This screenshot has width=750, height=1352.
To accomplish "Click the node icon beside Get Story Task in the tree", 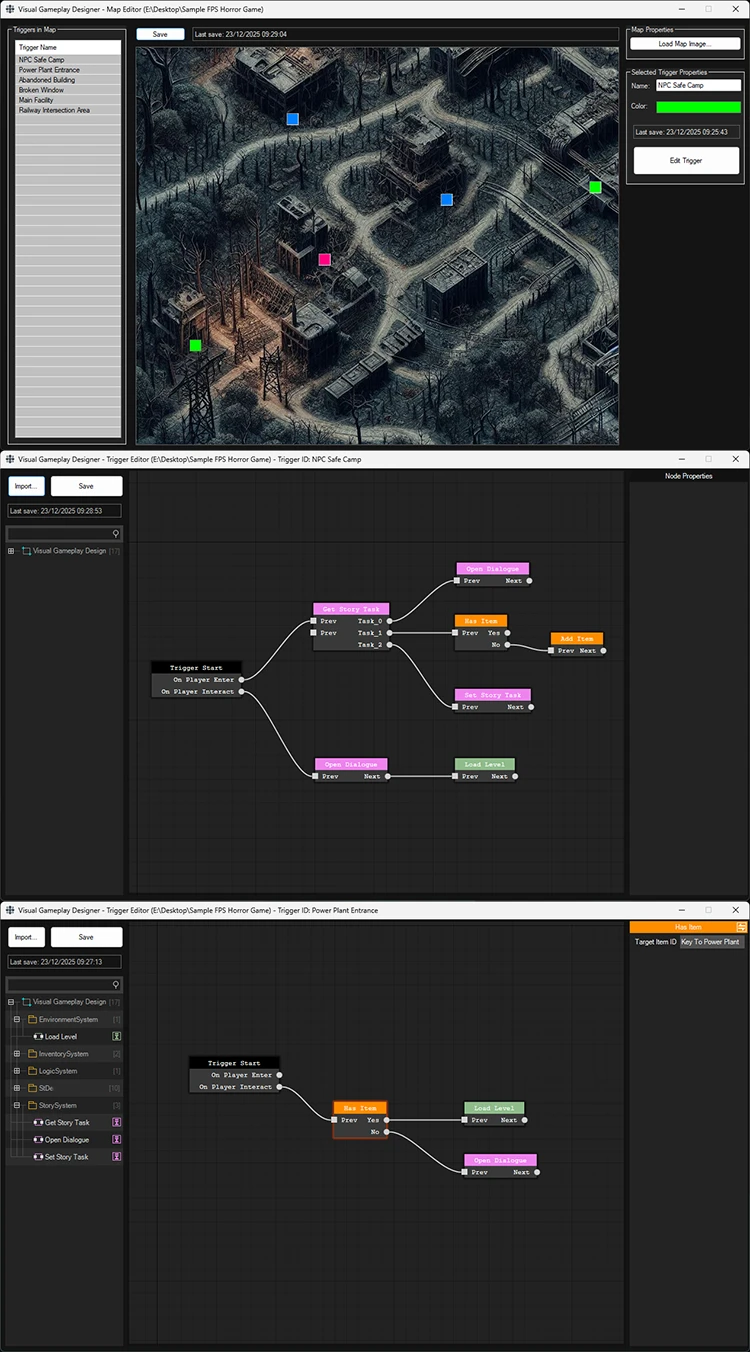I will click(x=38, y=1122).
